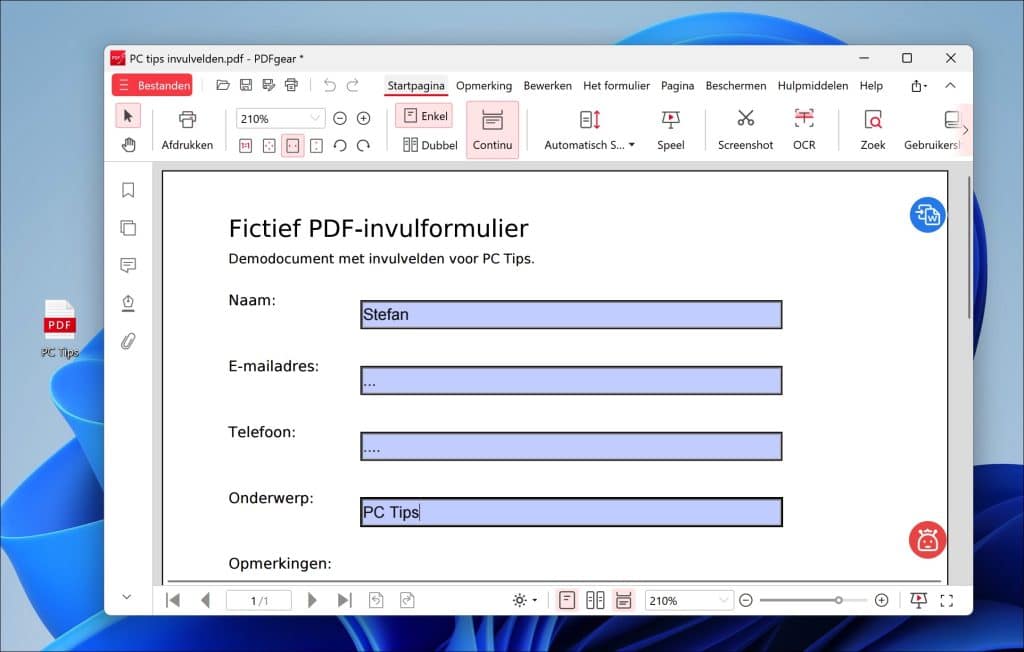Open the zoom 210% dropdown in ribbon
1024x652 pixels.
click(x=315, y=118)
